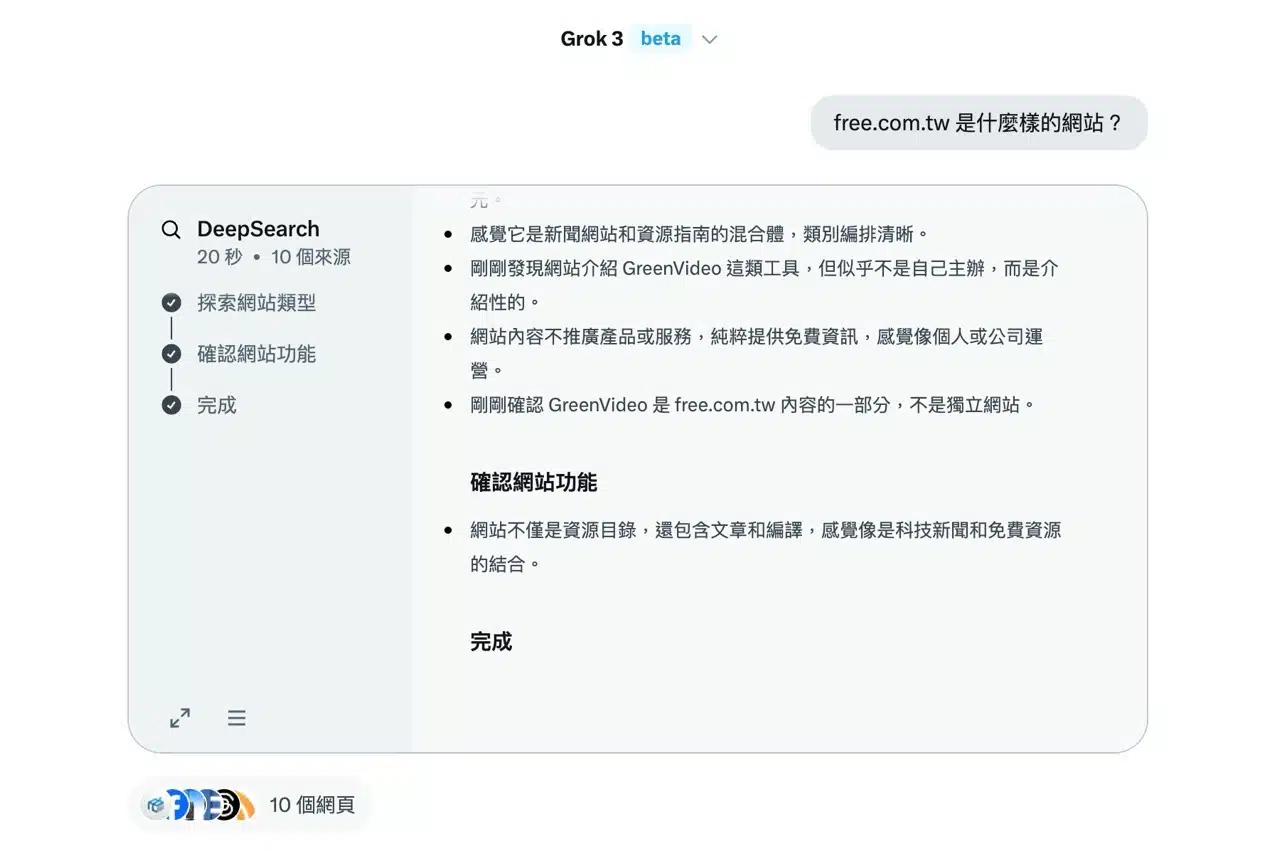Open the 10 個網頁 sources button

312,805
